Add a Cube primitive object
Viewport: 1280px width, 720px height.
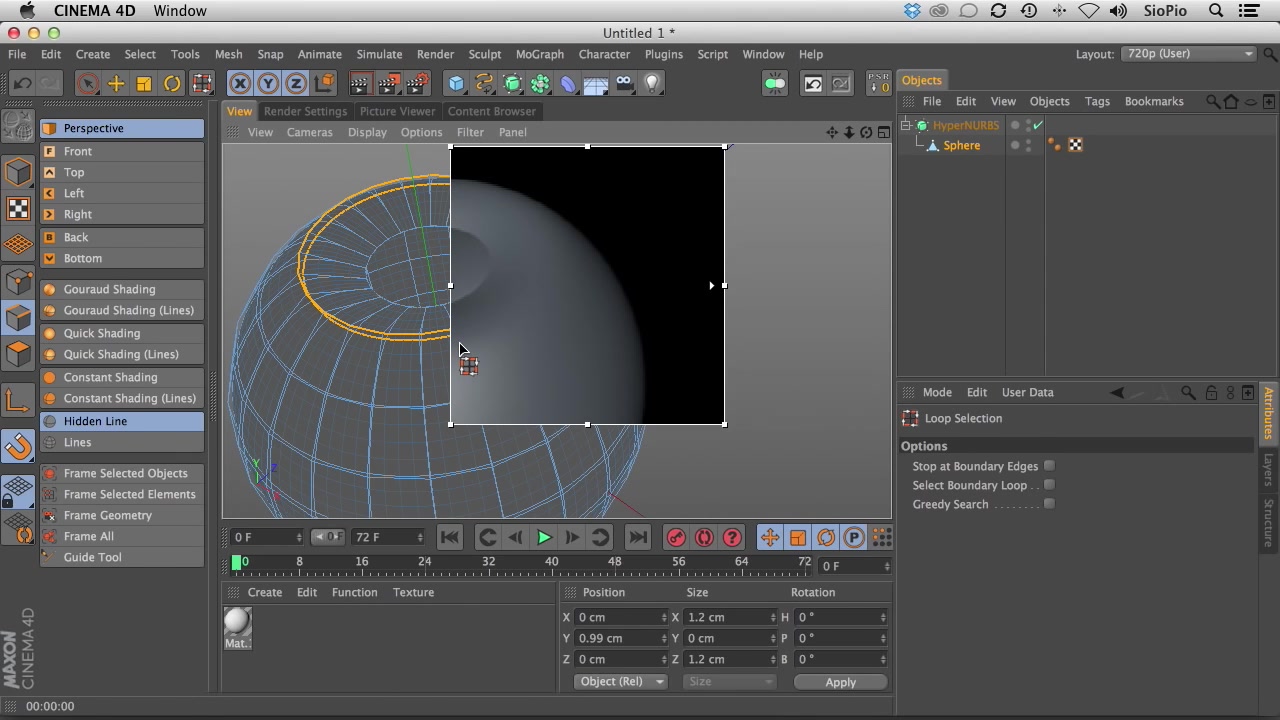click(457, 84)
